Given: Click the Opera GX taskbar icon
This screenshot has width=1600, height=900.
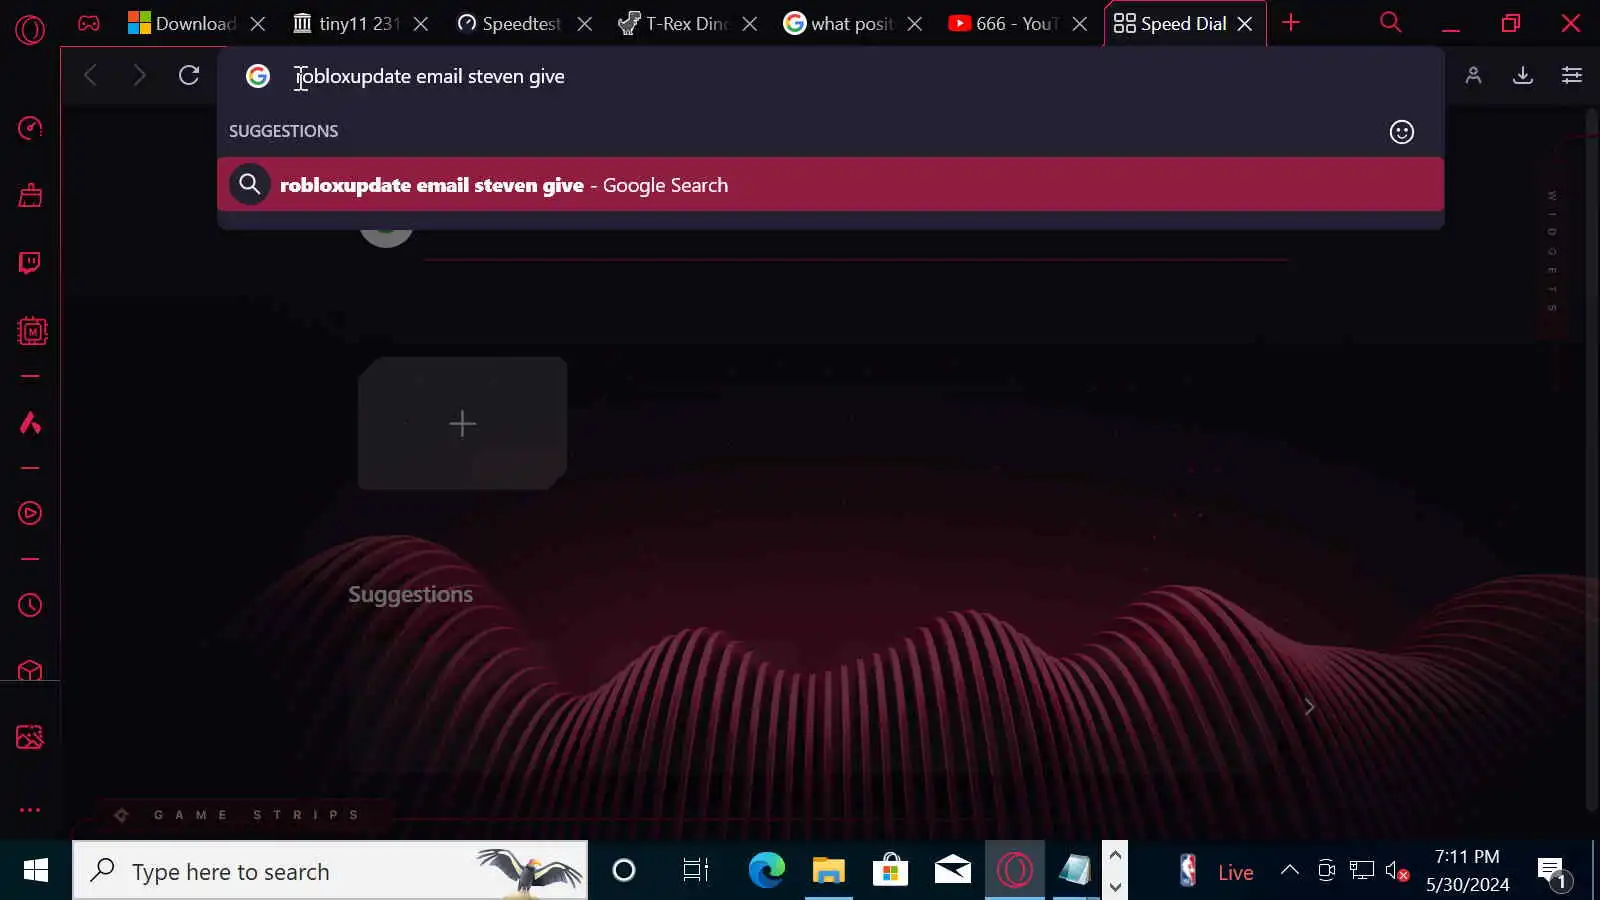Looking at the screenshot, I should click(x=1014, y=871).
